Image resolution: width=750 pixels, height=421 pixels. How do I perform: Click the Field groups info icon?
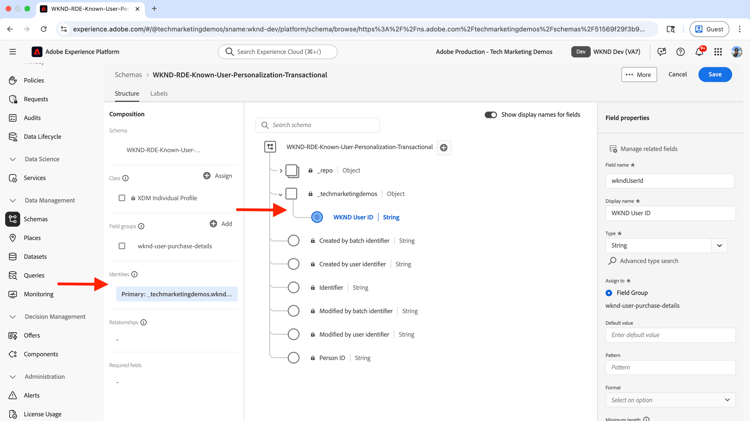coord(141,226)
